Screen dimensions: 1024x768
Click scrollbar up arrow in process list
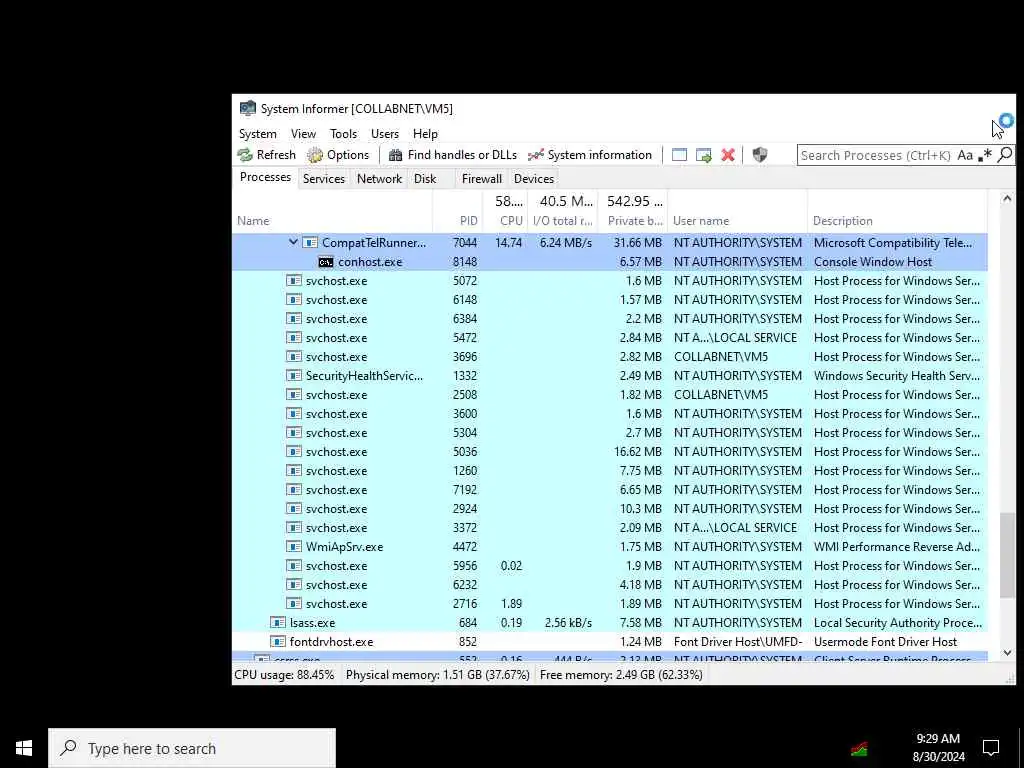[x=1006, y=199]
